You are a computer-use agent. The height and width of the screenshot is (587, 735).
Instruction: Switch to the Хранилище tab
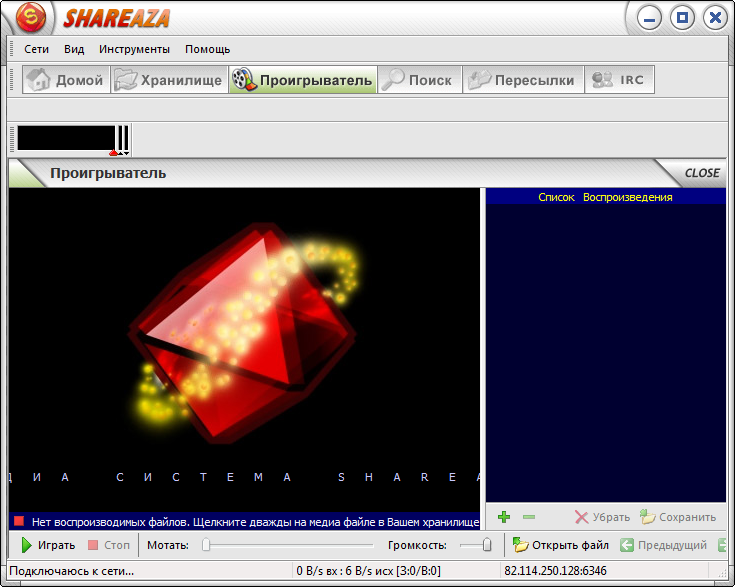(169, 80)
